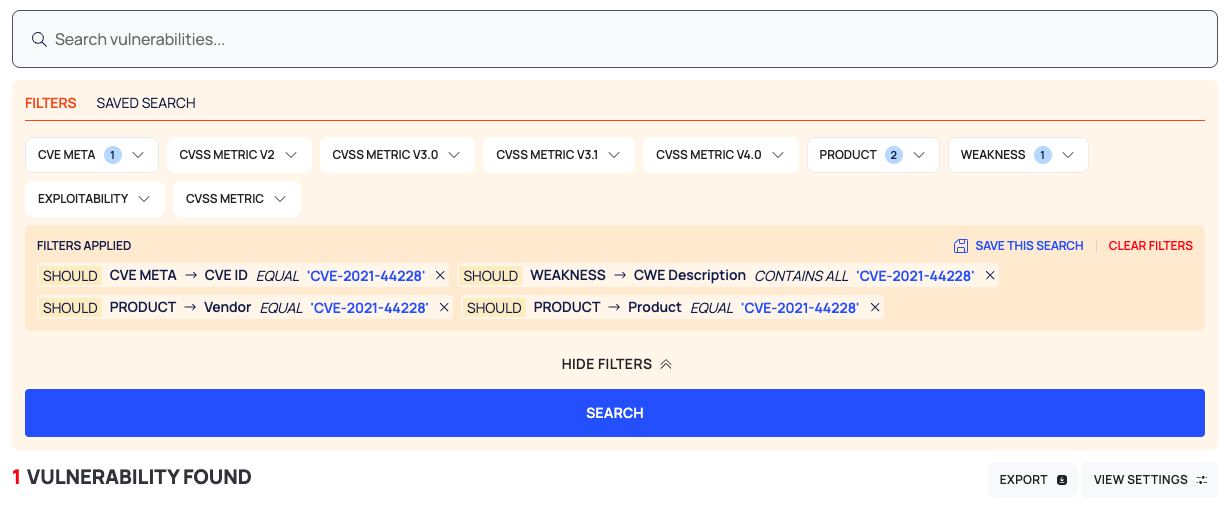Click the floppy disk save icon

tap(961, 246)
